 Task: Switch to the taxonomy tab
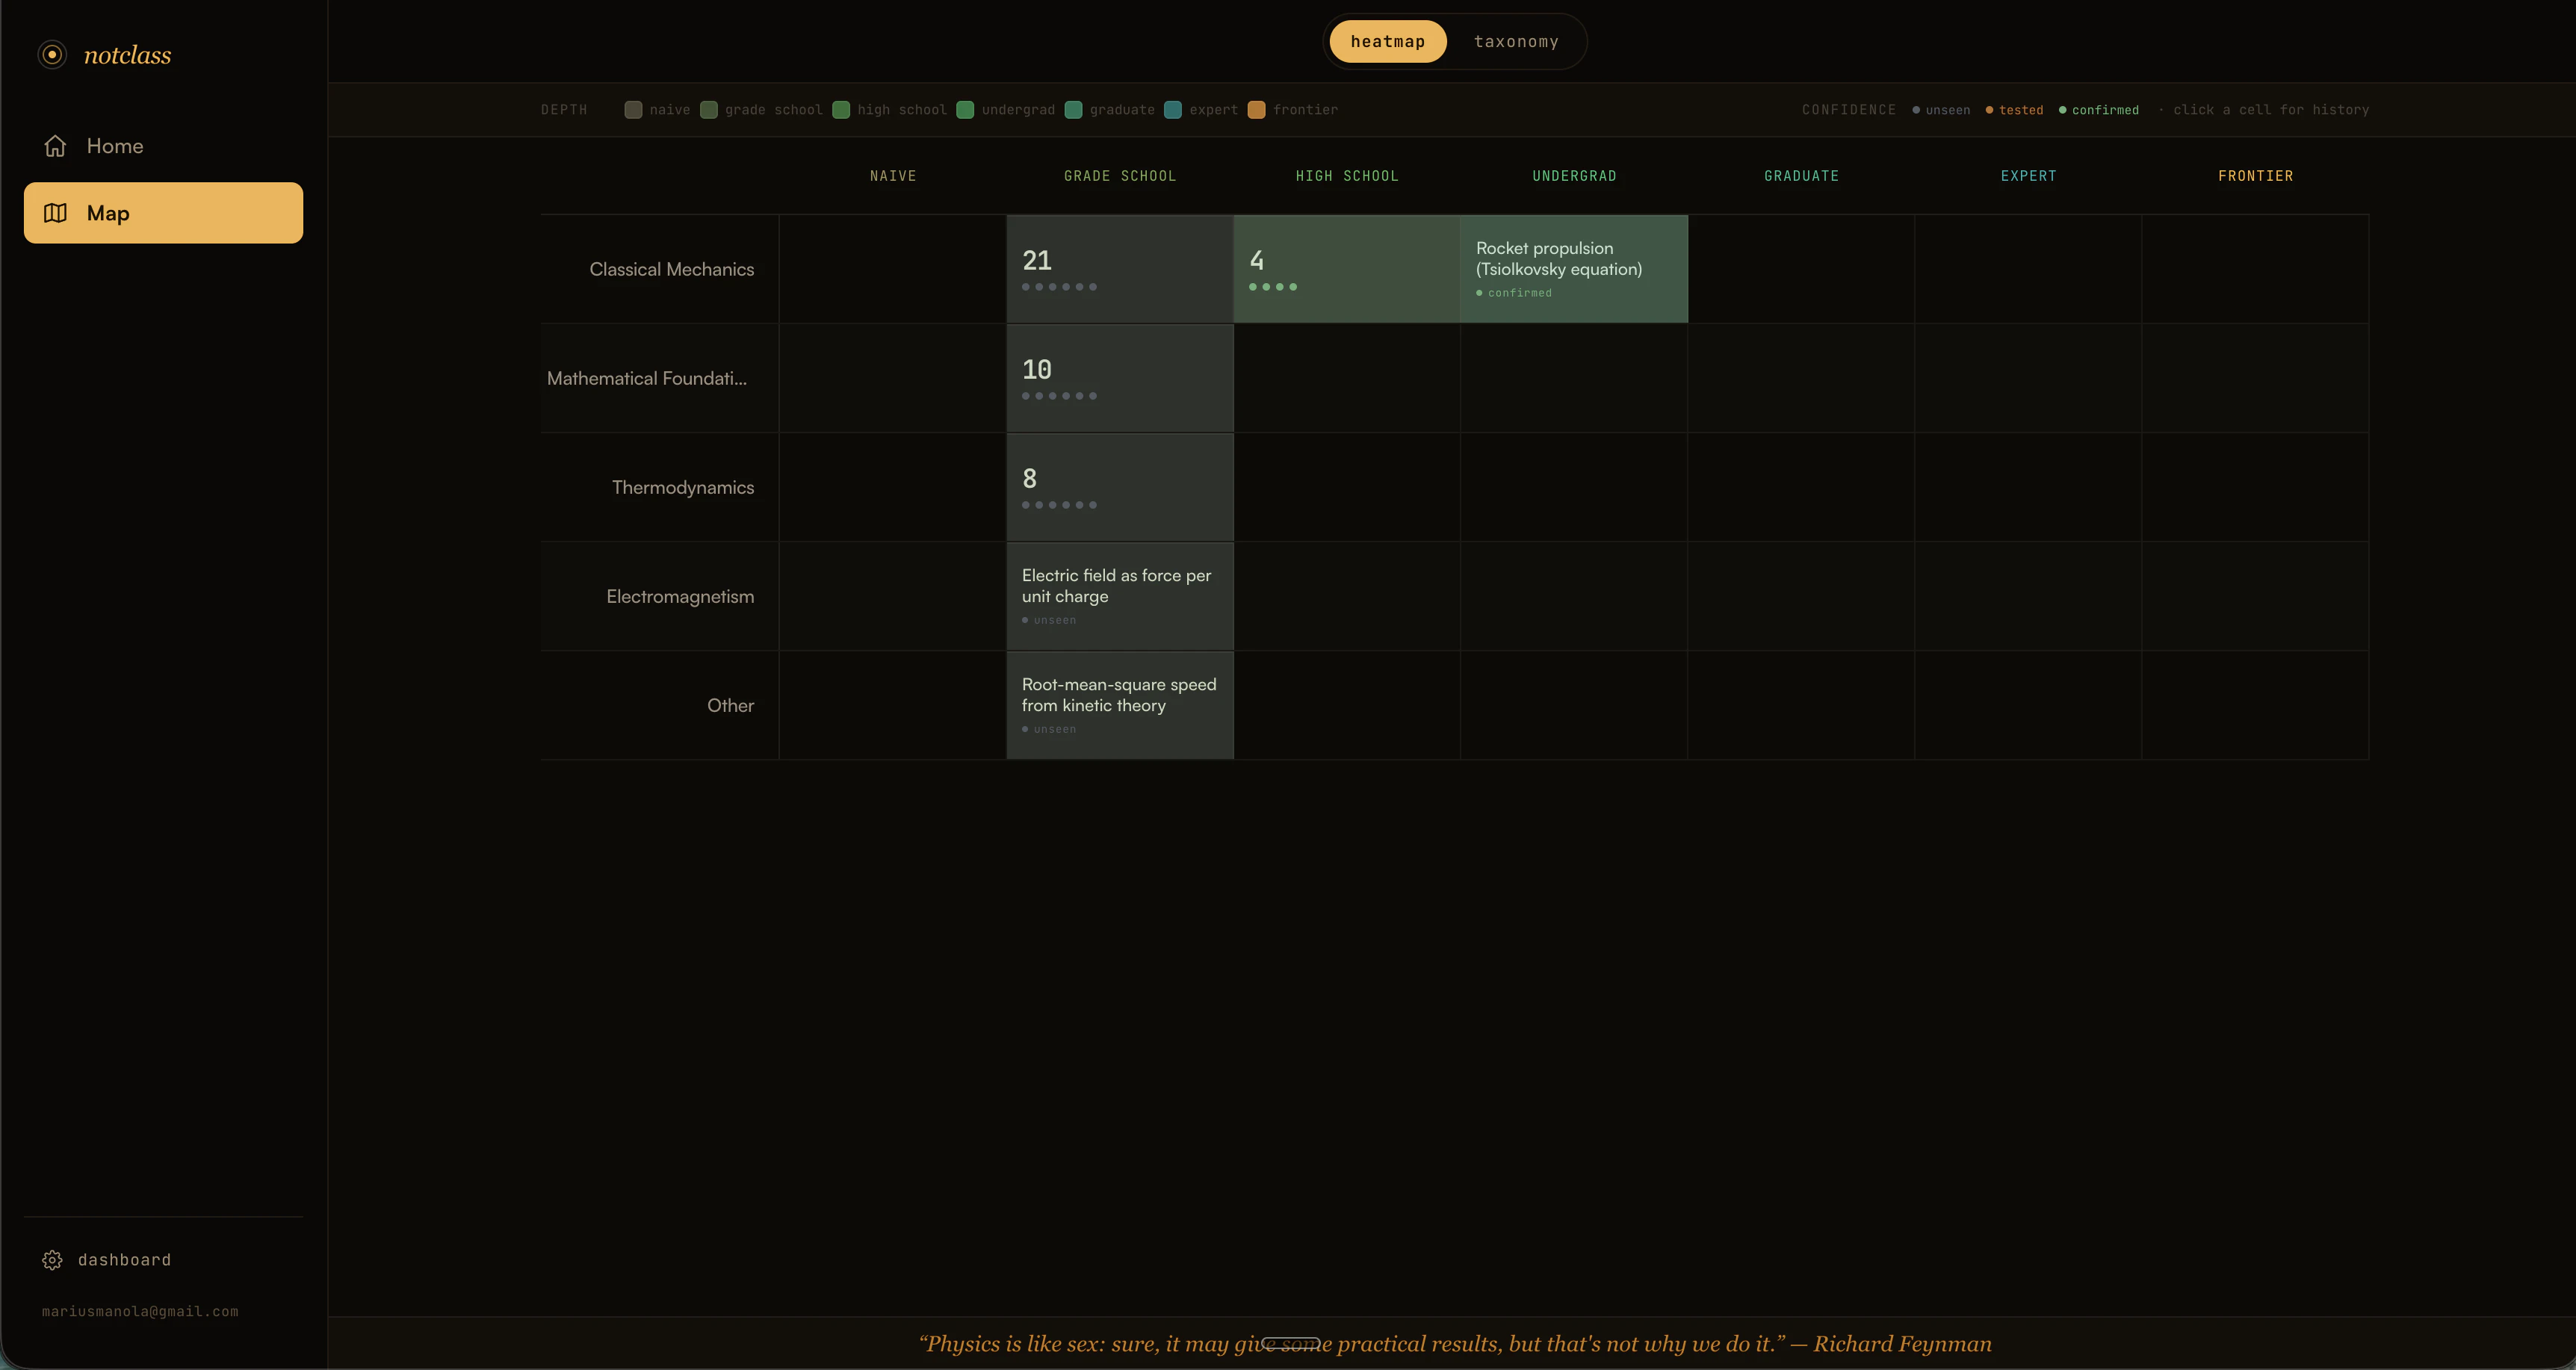[x=1516, y=41]
